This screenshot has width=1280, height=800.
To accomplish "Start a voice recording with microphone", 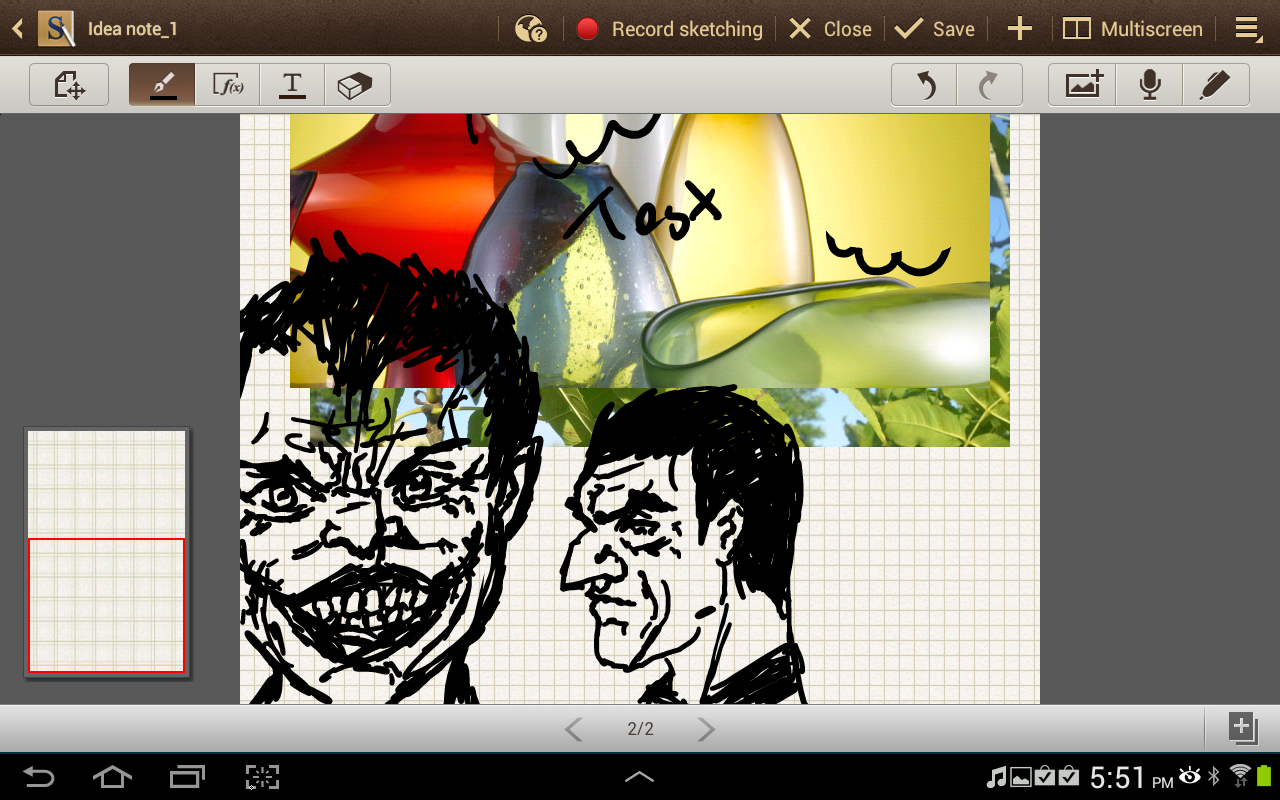I will click(x=1149, y=85).
